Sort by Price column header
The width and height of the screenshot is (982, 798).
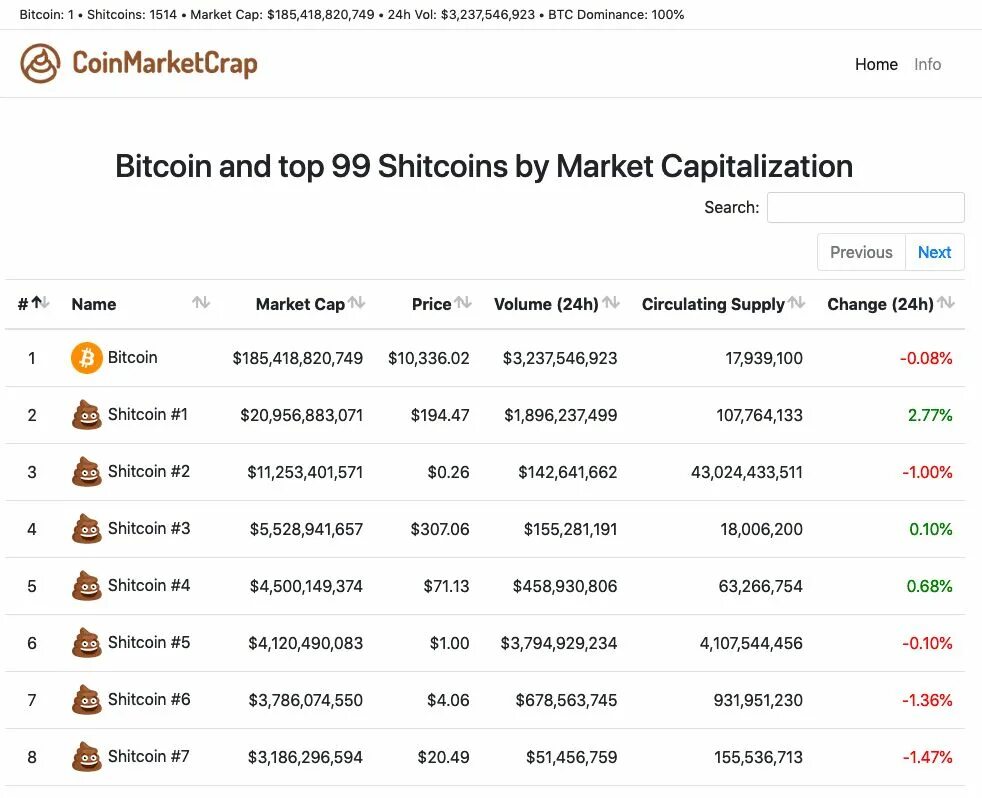[x=432, y=304]
